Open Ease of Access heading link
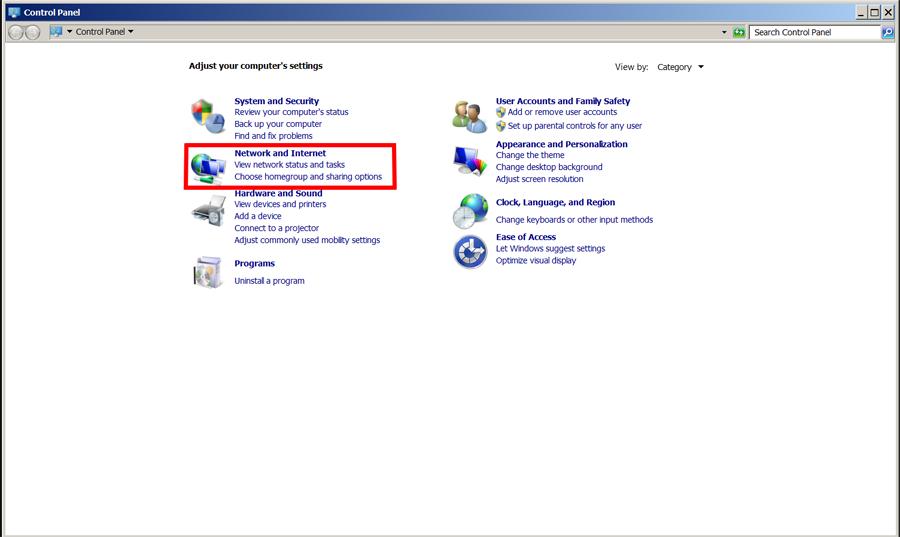 pyautogui.click(x=526, y=237)
